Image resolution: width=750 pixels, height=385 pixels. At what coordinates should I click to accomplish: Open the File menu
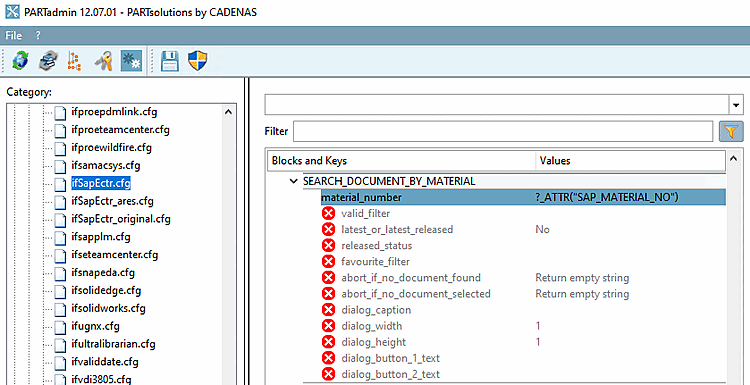[13, 36]
